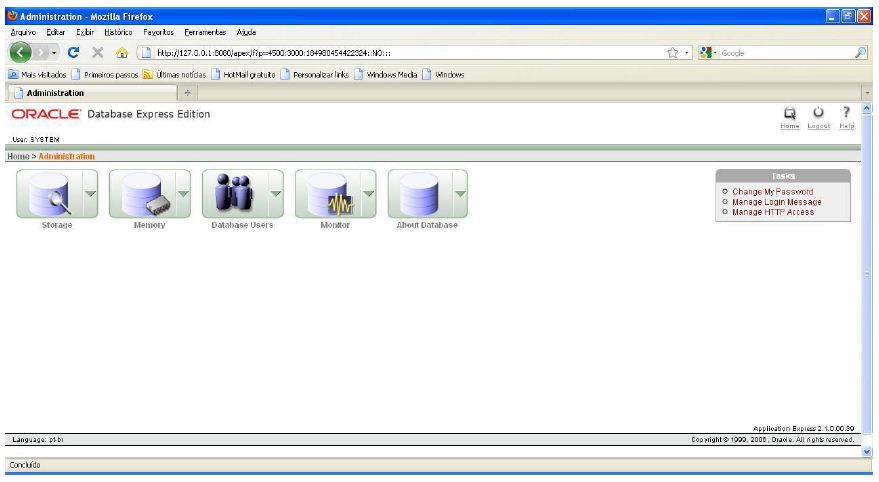Click the Firefox back button
879x482 pixels.
pos(20,53)
